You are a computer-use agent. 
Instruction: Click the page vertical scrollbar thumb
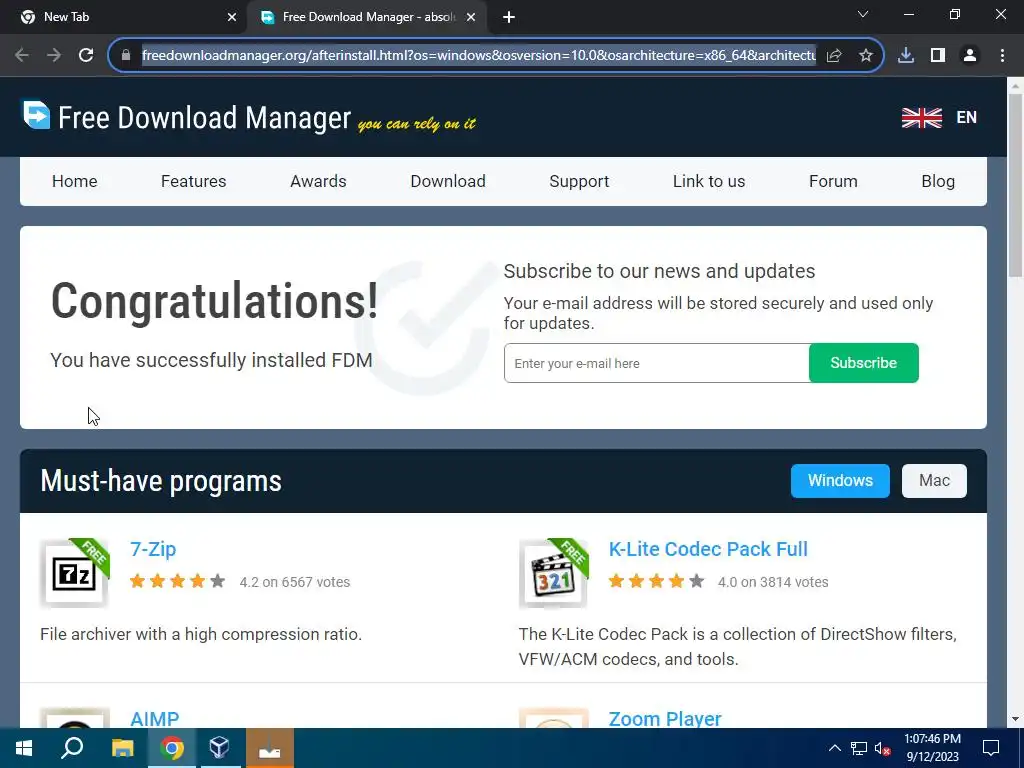click(1016, 185)
